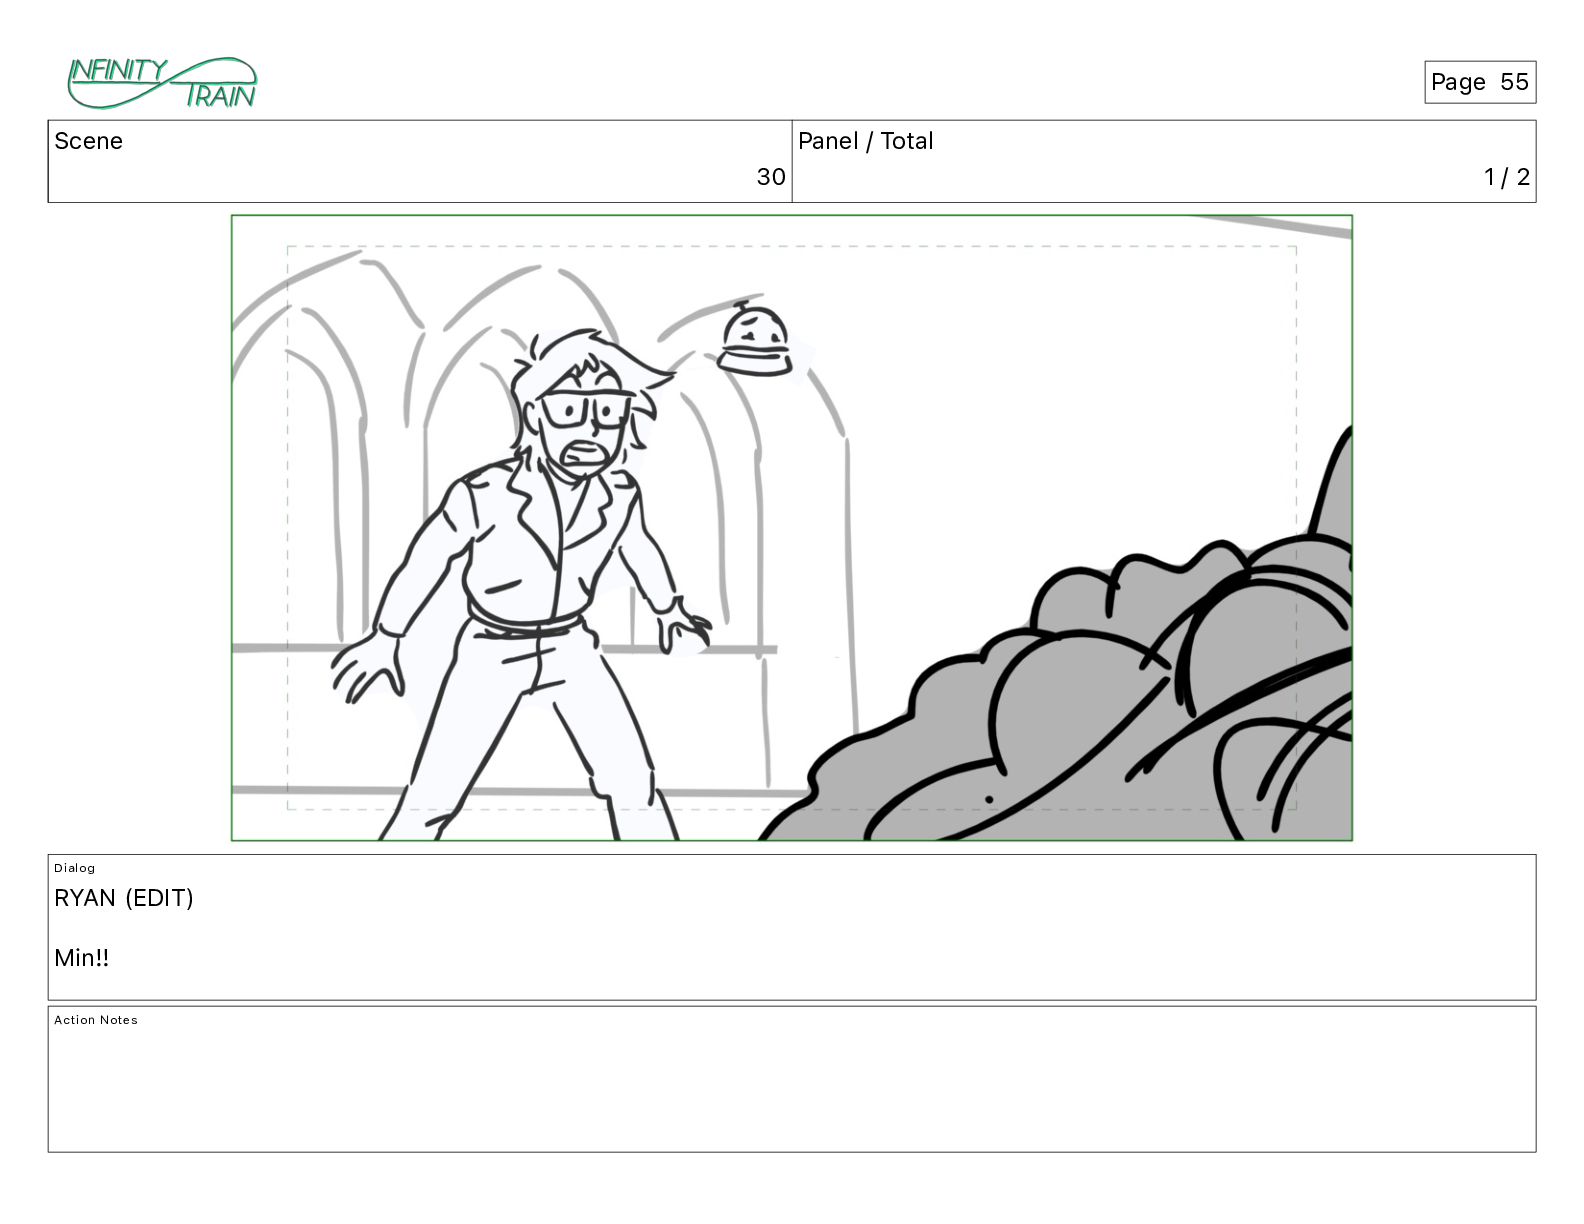This screenshot has width=1584, height=1224.
Task: Click the Infinity Train logo
Action: (162, 83)
